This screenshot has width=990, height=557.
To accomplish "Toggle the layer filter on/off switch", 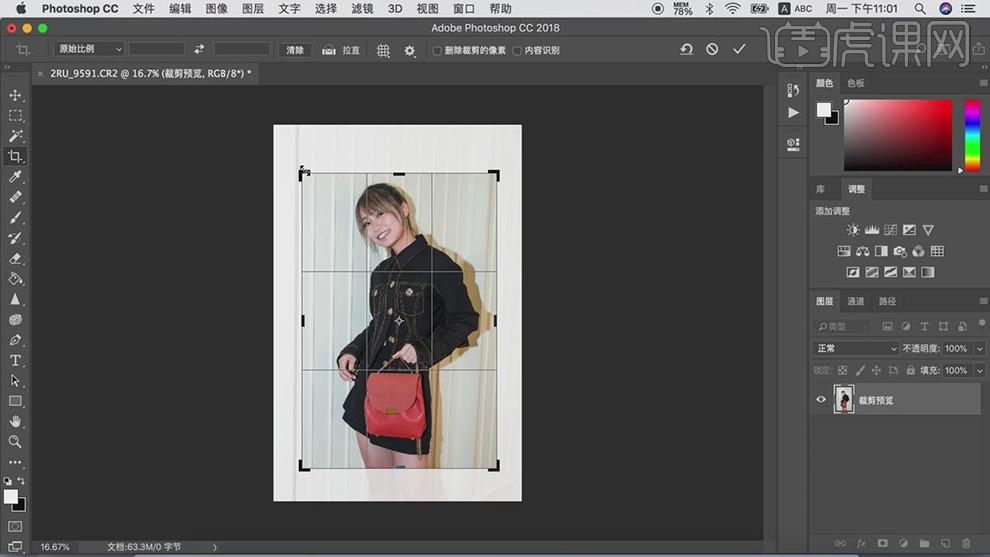I will click(x=982, y=323).
